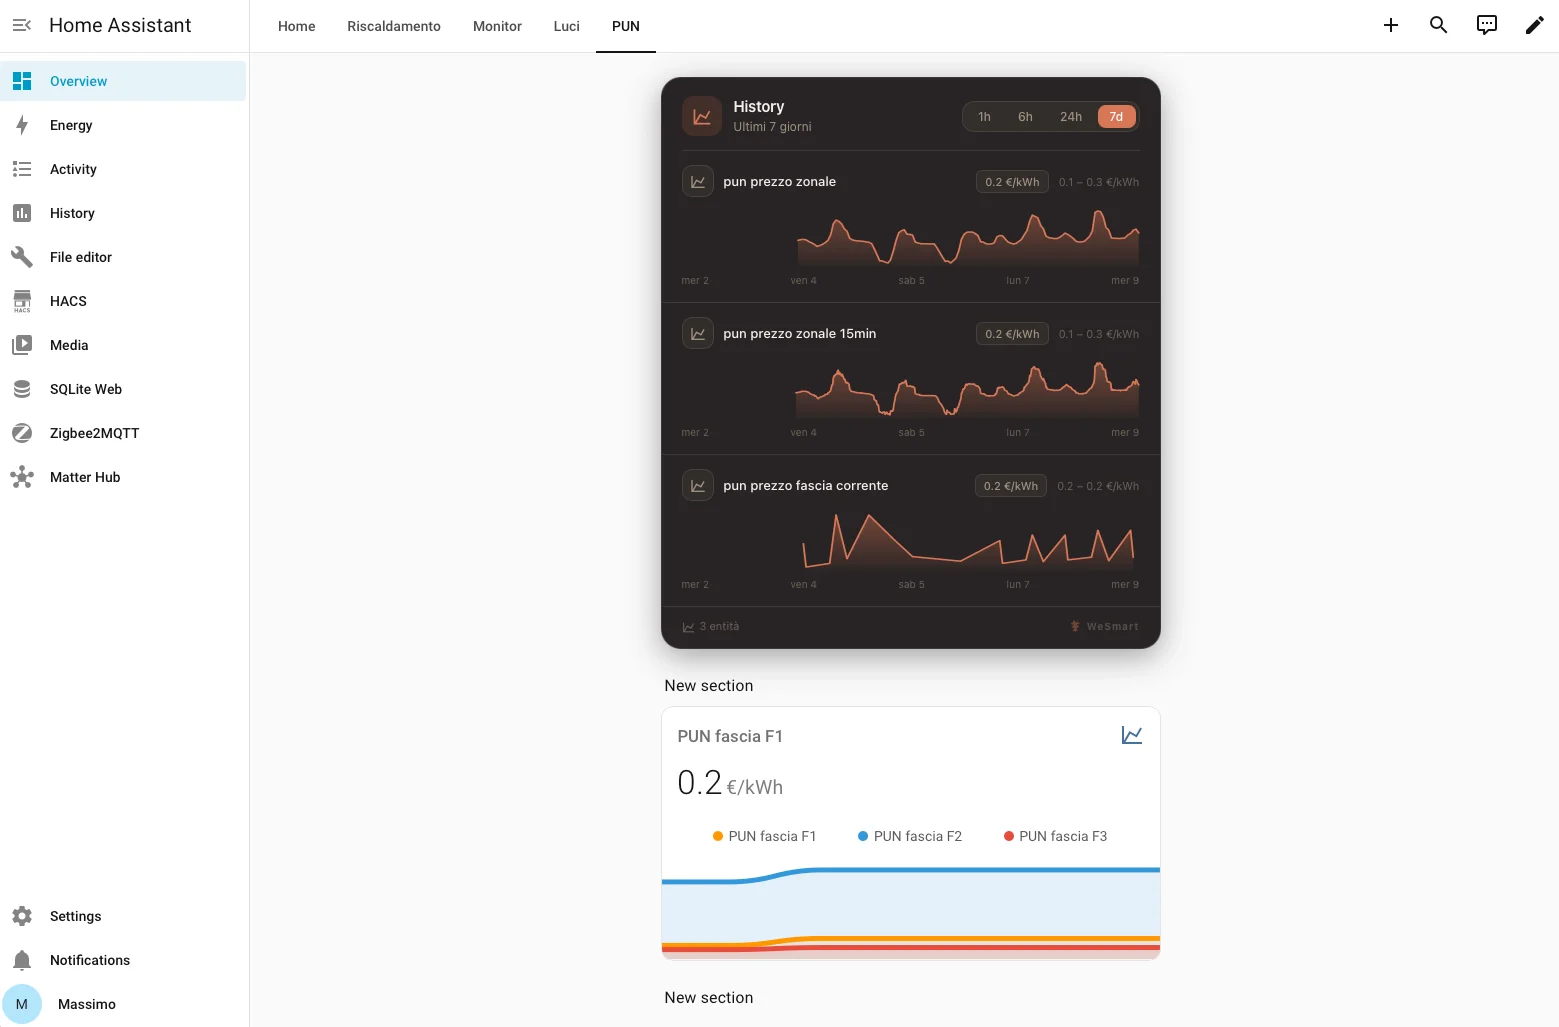Click the File editor wrench icon

(22, 257)
